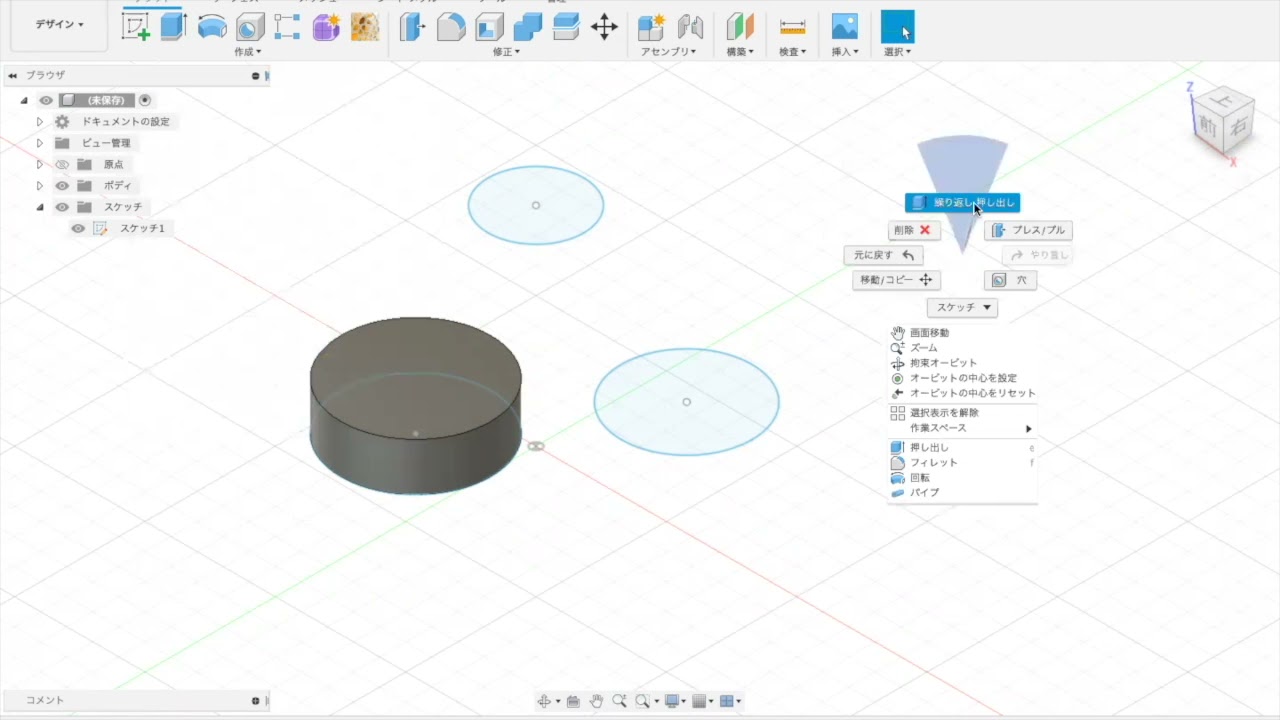
Task: Select the Create Sketch tool
Action: (135, 26)
